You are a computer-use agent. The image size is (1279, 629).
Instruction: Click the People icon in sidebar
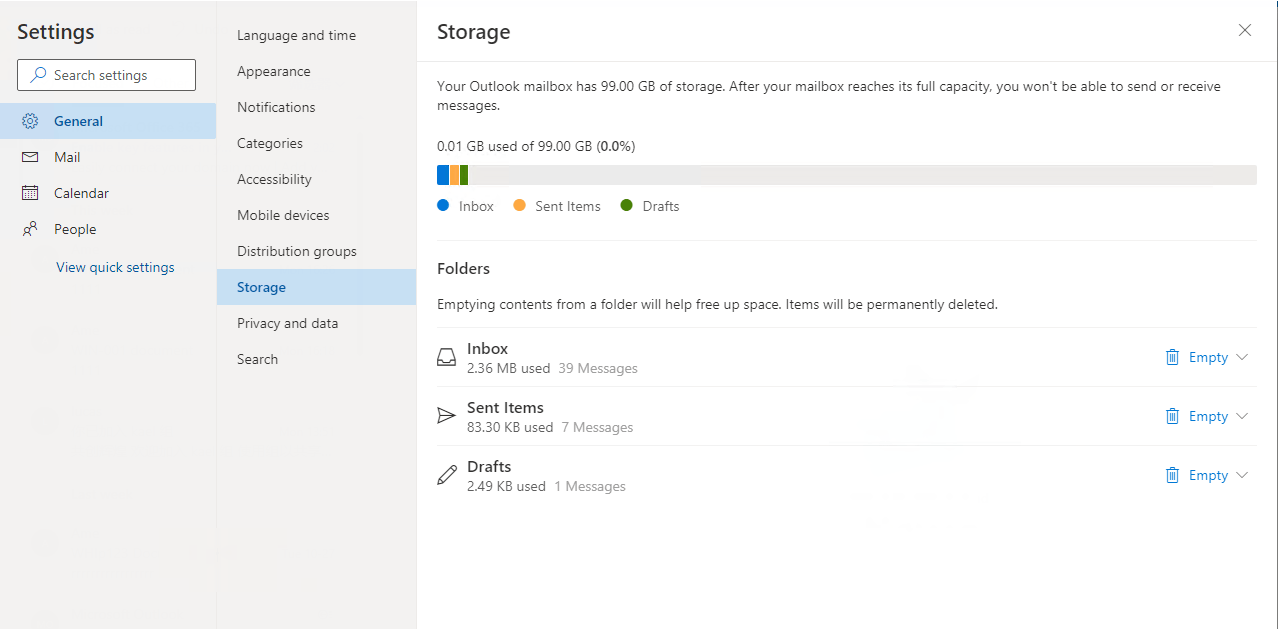click(30, 229)
